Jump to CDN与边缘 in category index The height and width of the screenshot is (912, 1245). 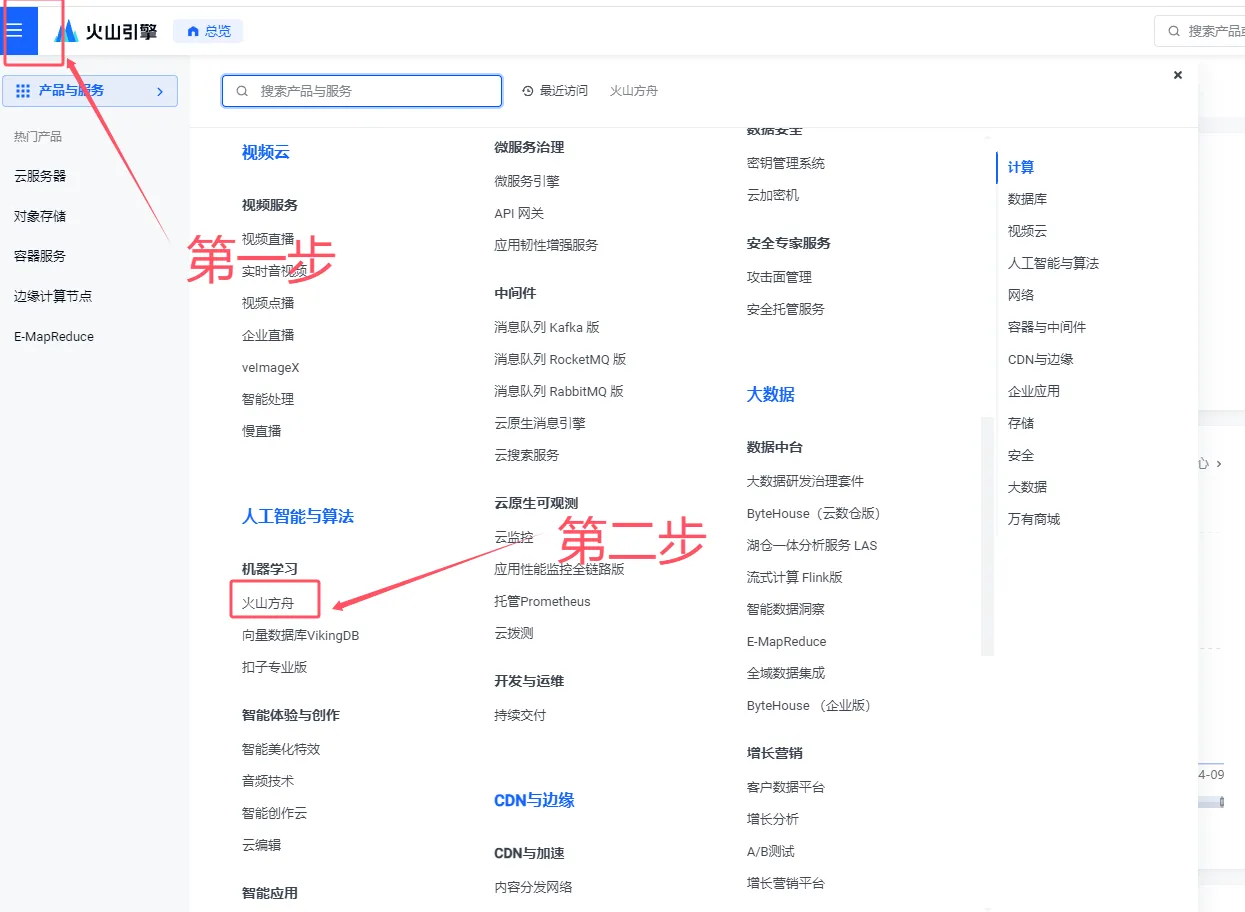tap(1040, 359)
